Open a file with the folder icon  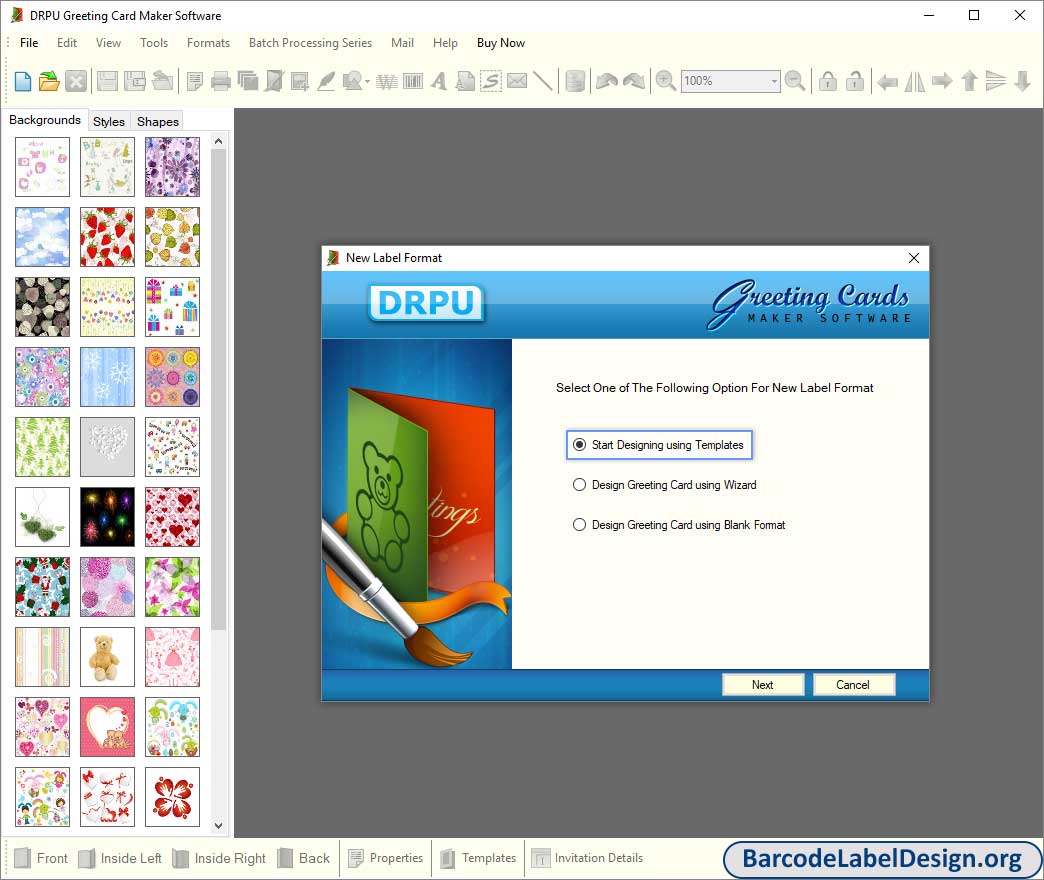click(x=49, y=81)
